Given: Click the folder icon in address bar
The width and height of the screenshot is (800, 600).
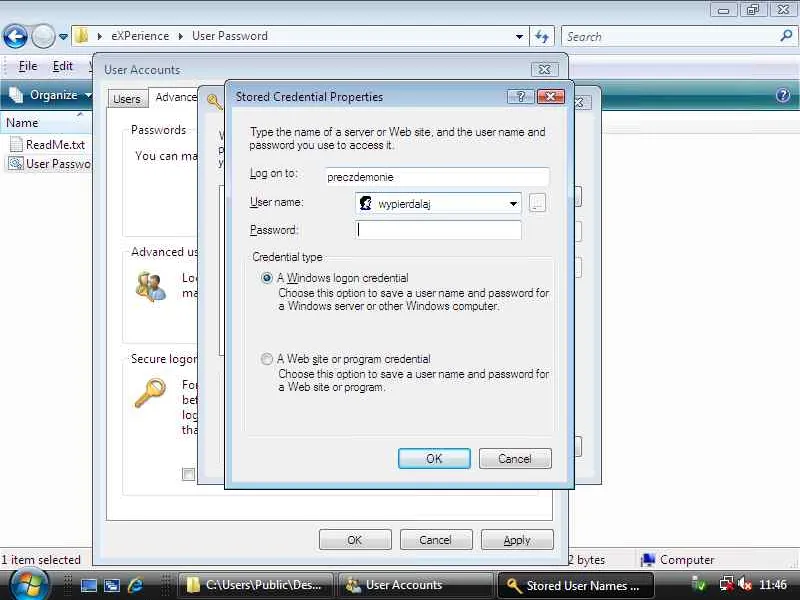Looking at the screenshot, I should tap(82, 36).
